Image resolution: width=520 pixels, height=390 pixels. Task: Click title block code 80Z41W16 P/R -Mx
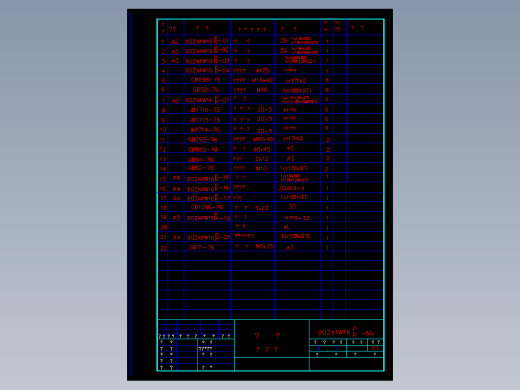[x=346, y=332]
